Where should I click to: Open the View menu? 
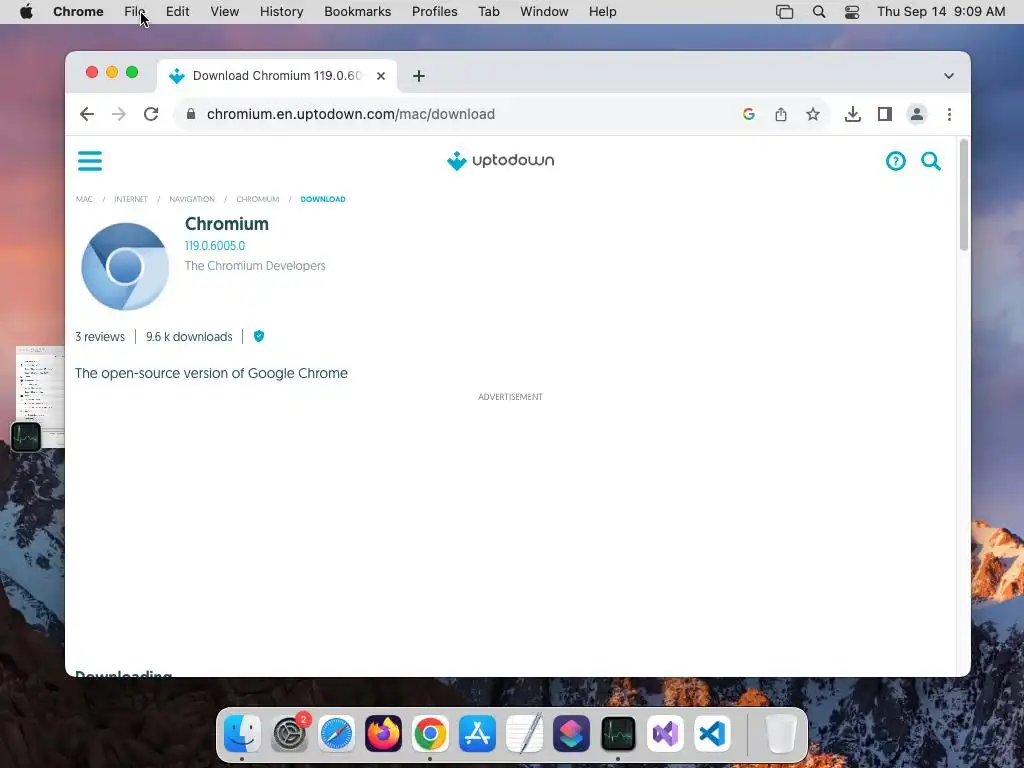(225, 12)
